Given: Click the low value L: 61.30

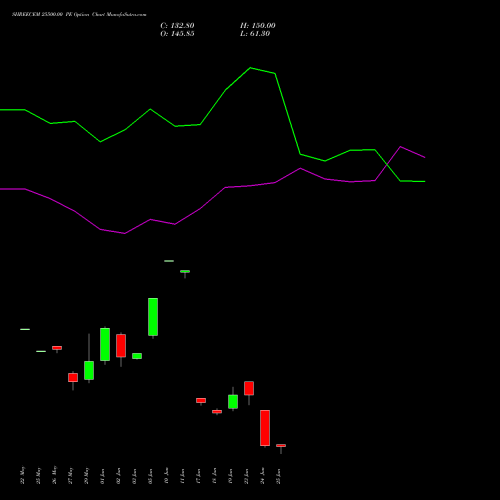Looking at the screenshot, I should (255, 34).
